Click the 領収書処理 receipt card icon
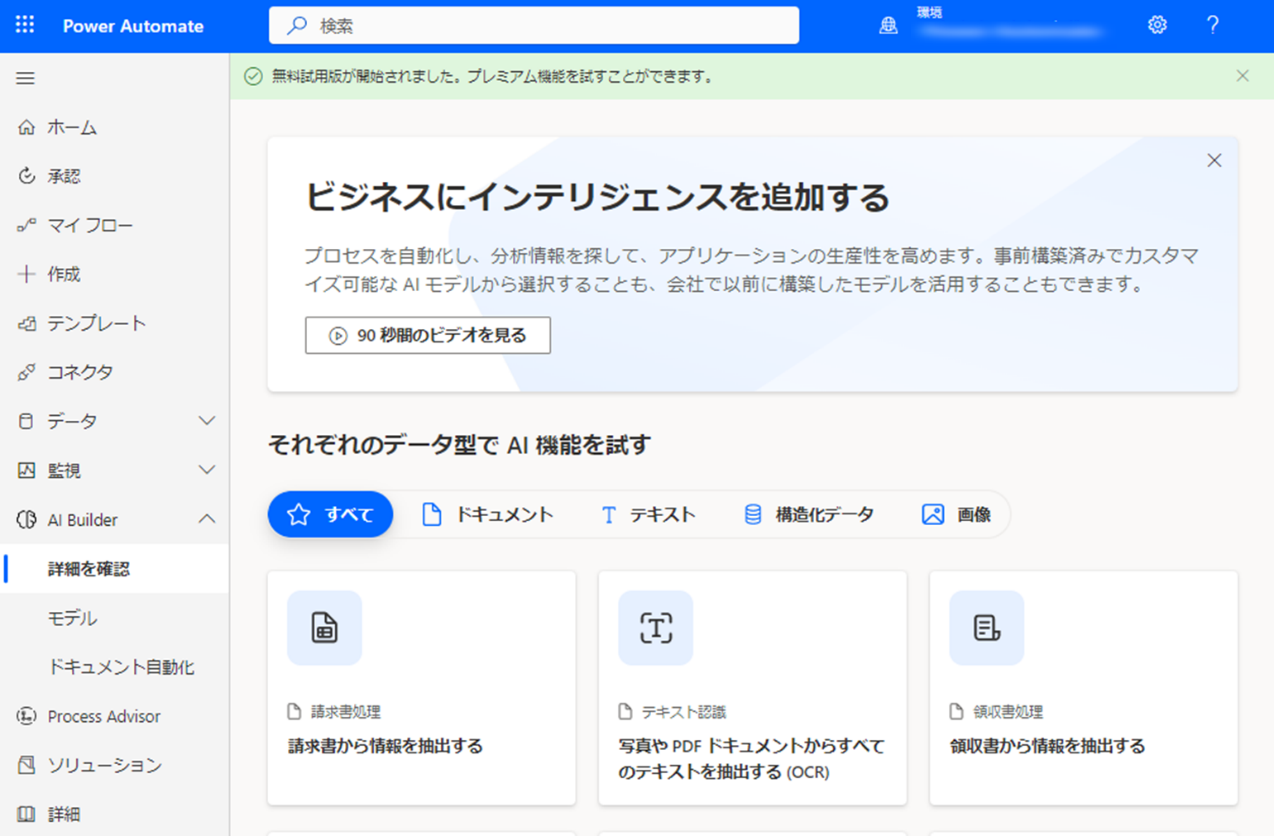Image resolution: width=1274 pixels, height=836 pixels. [987, 628]
